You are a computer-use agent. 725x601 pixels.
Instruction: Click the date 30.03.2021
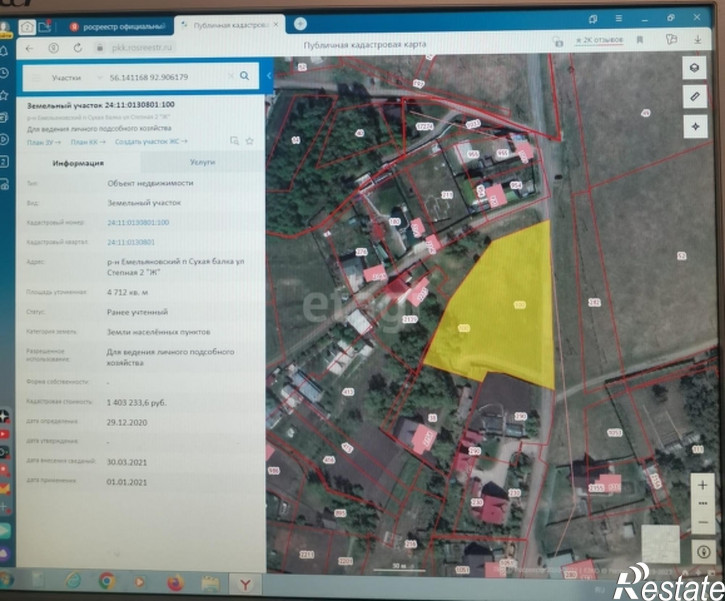pyautogui.click(x=127, y=462)
